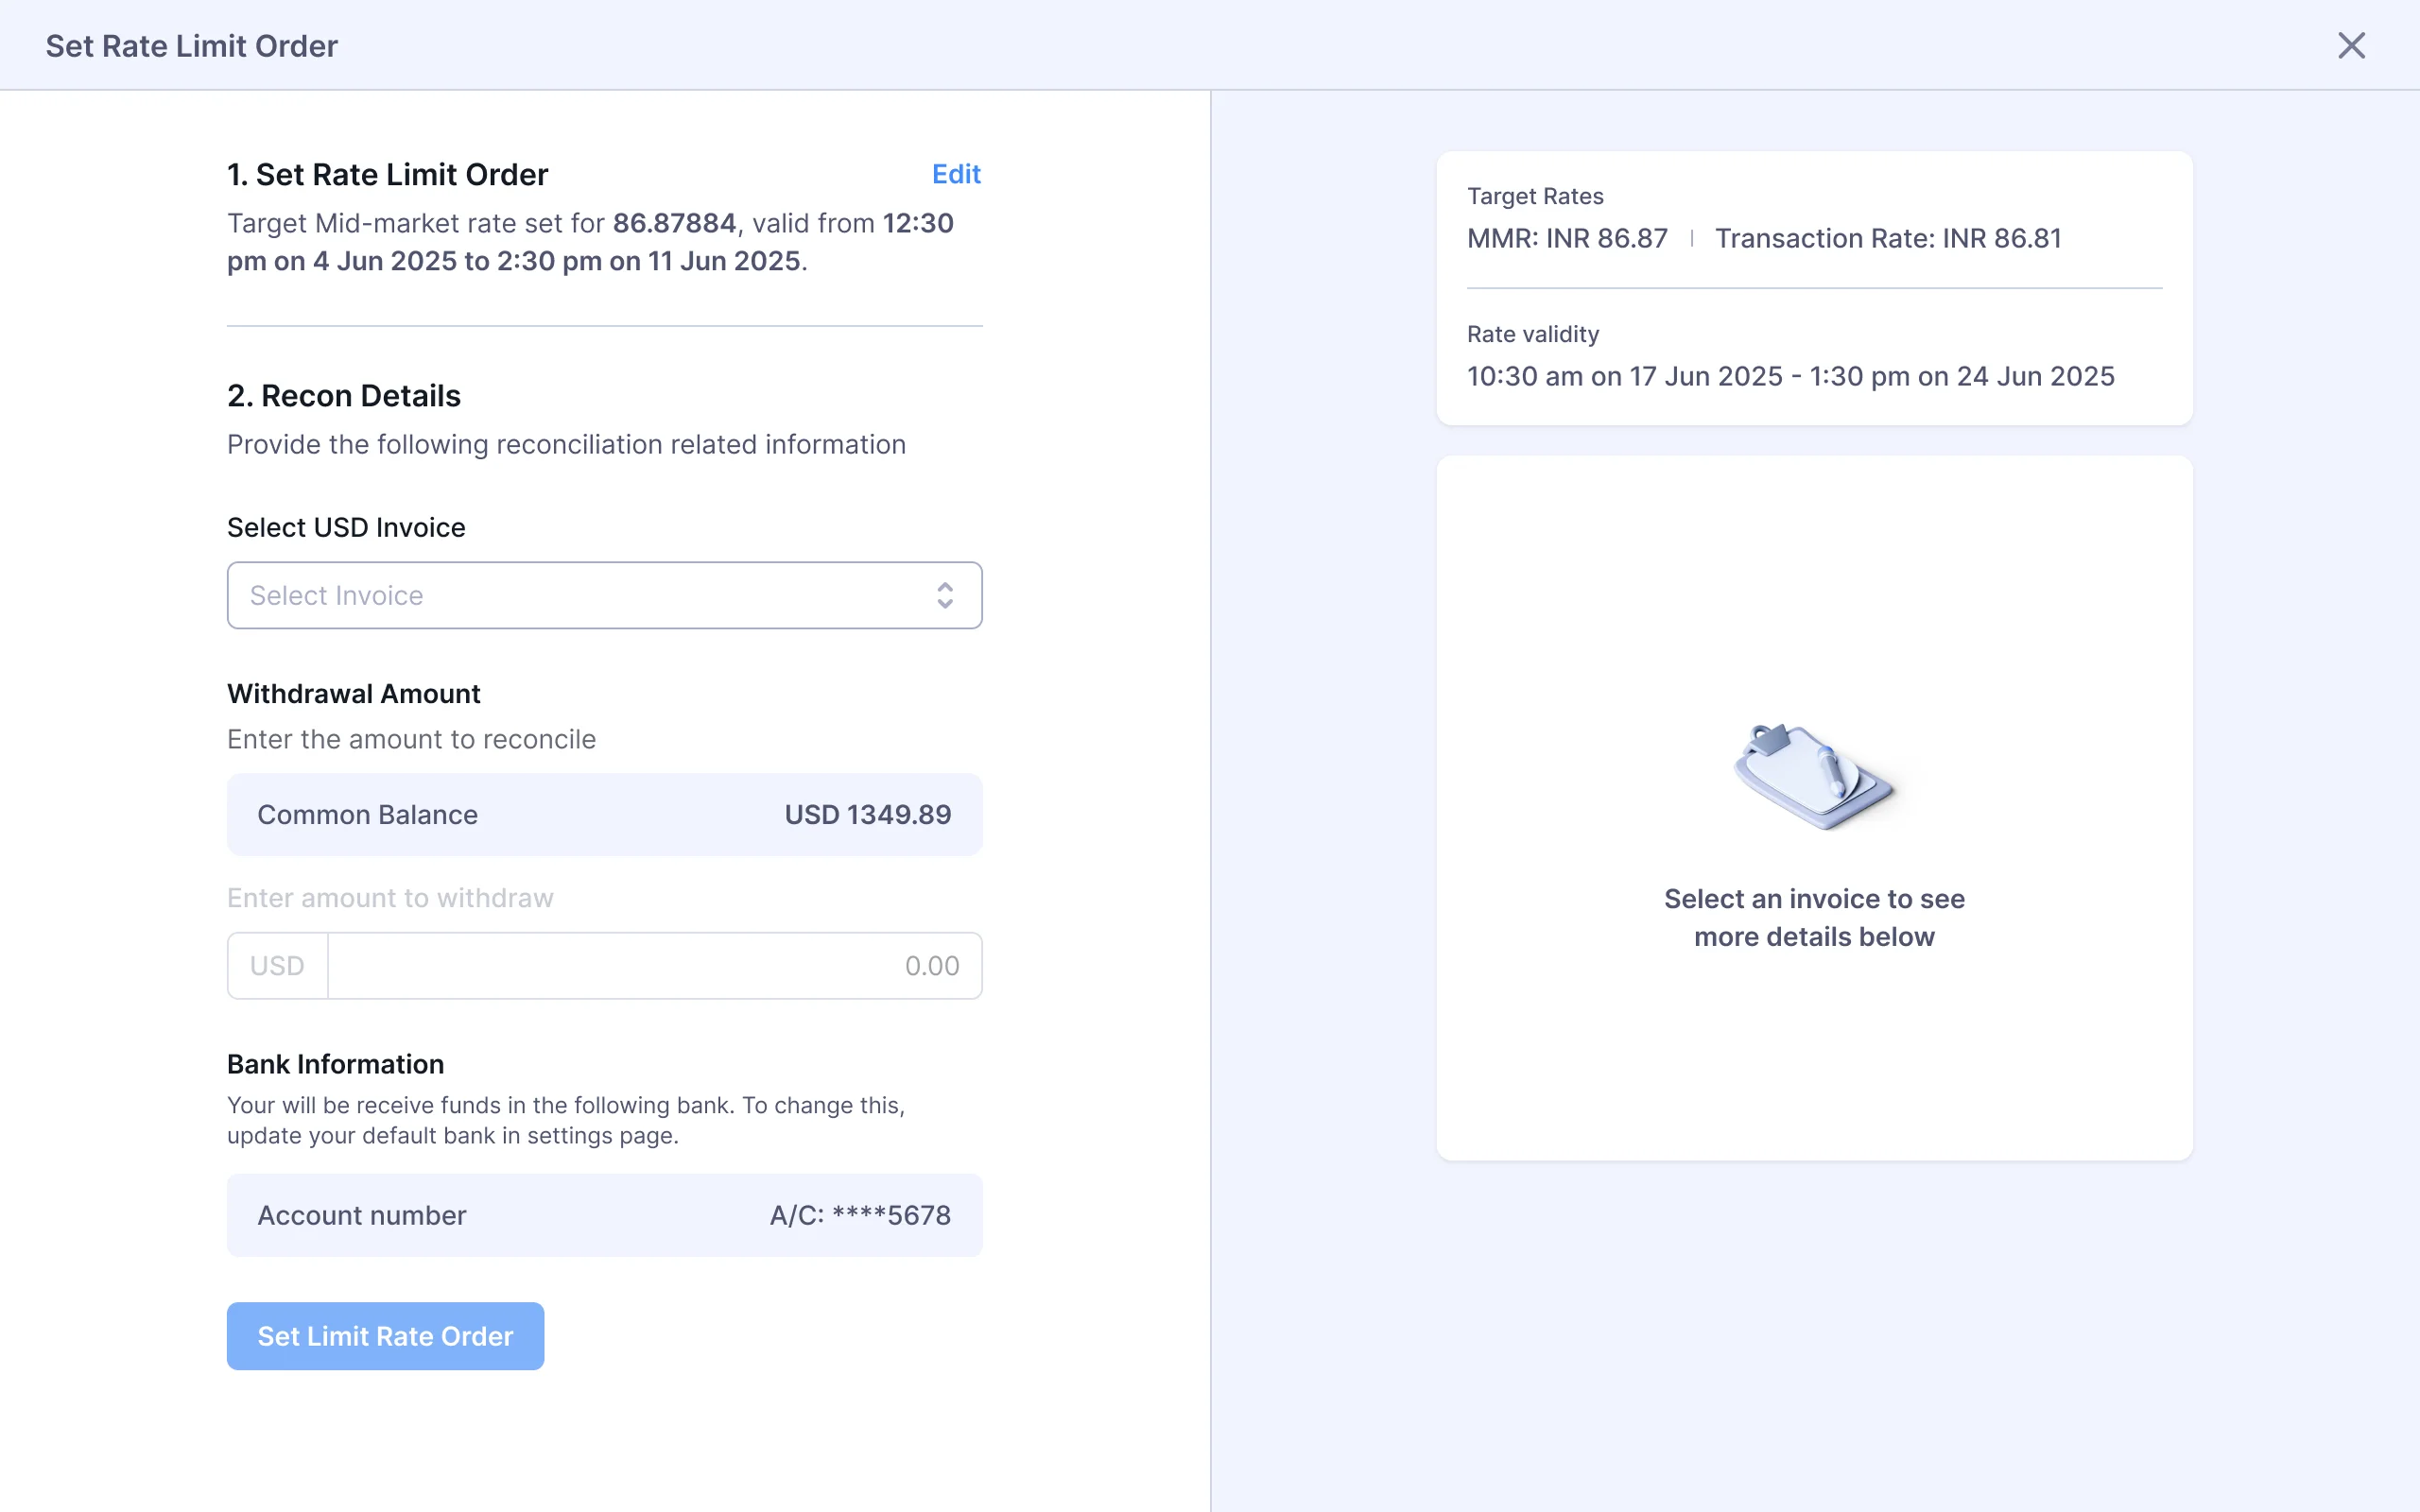Select the Common Balance row
The width and height of the screenshot is (2420, 1512).
(604, 814)
